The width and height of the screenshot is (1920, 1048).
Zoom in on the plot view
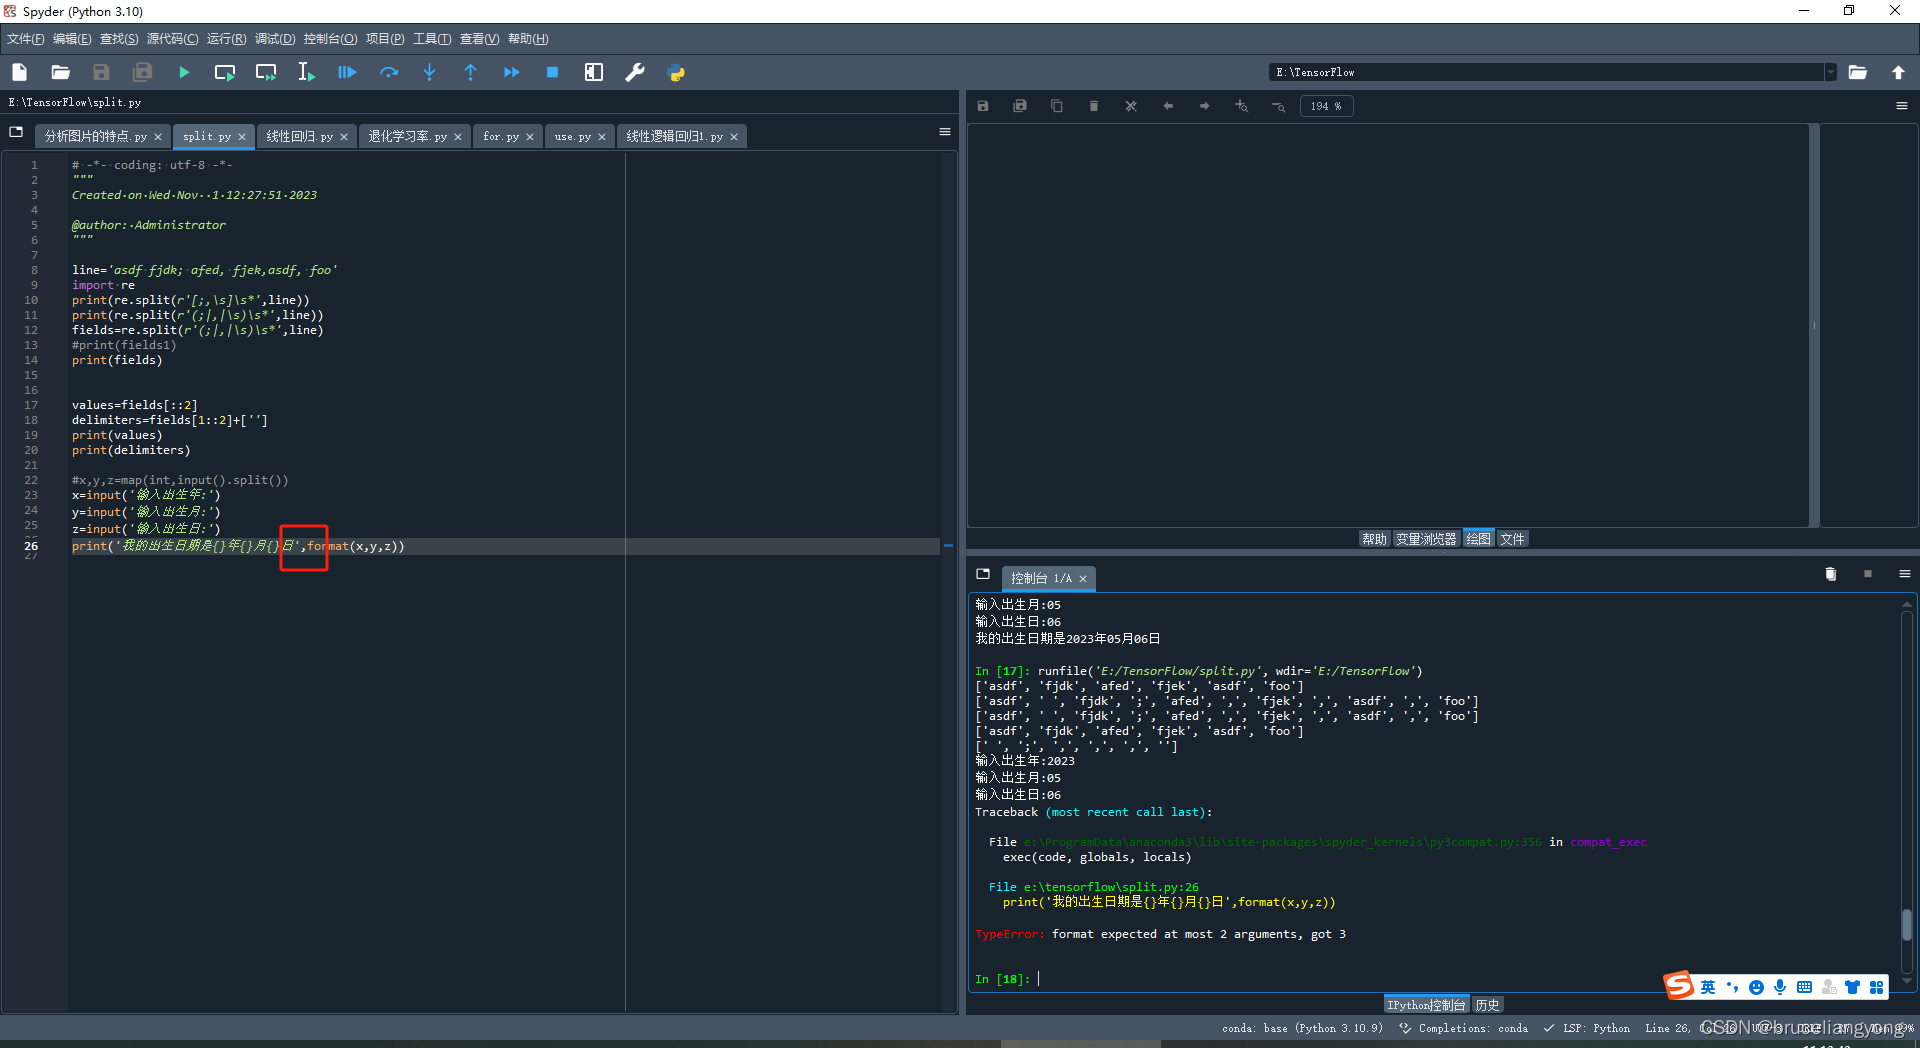click(x=1241, y=105)
